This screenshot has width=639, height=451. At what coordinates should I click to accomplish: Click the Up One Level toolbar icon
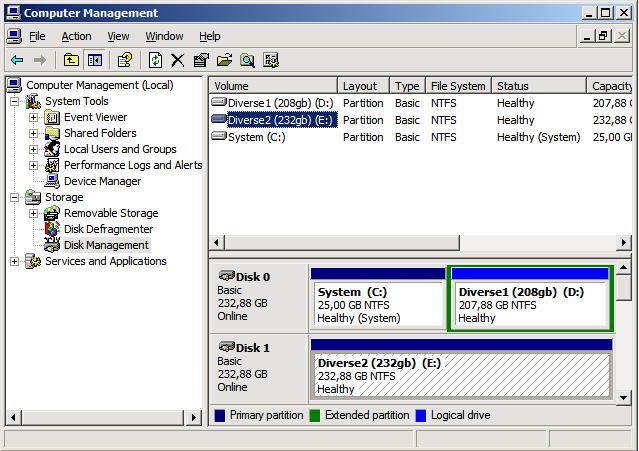(x=71, y=60)
